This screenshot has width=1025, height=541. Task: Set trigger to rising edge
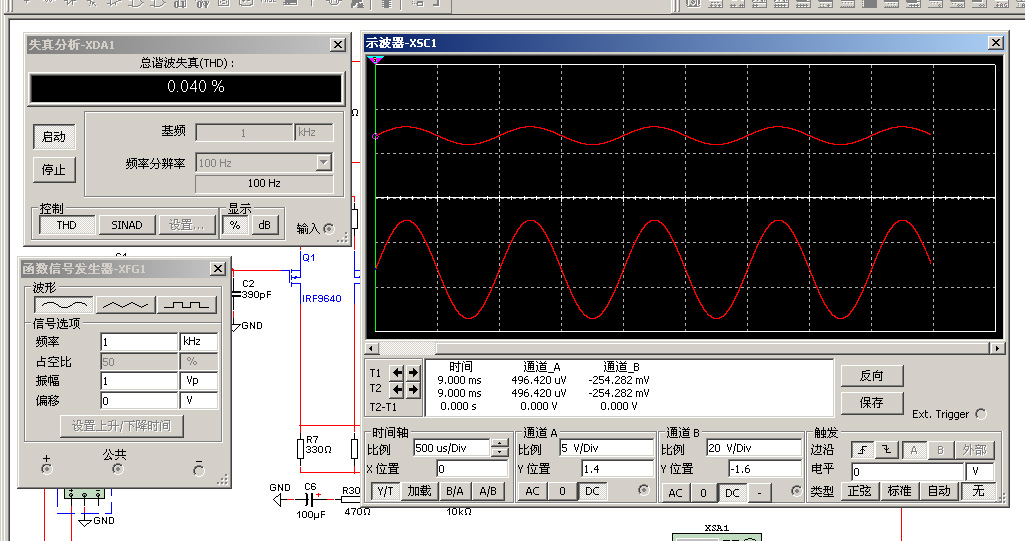tap(863, 450)
